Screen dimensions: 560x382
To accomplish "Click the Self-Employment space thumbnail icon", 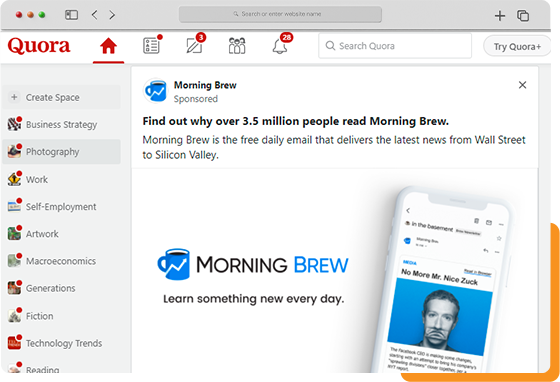I will [14, 206].
